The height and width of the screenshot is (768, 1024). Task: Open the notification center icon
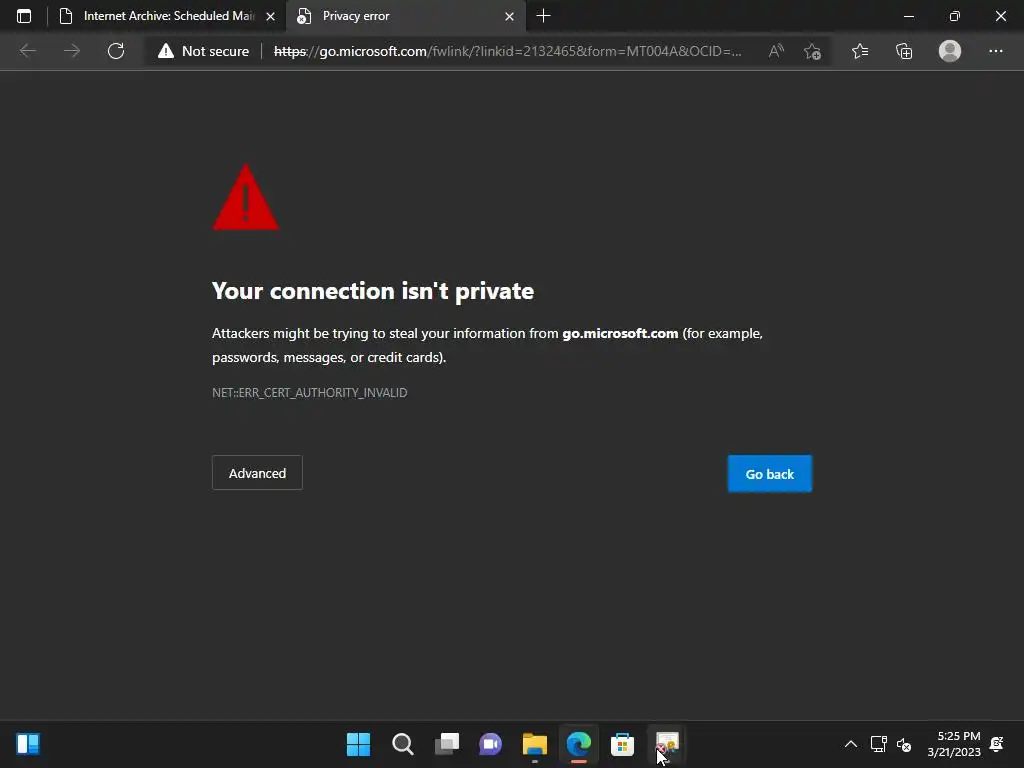(997, 744)
